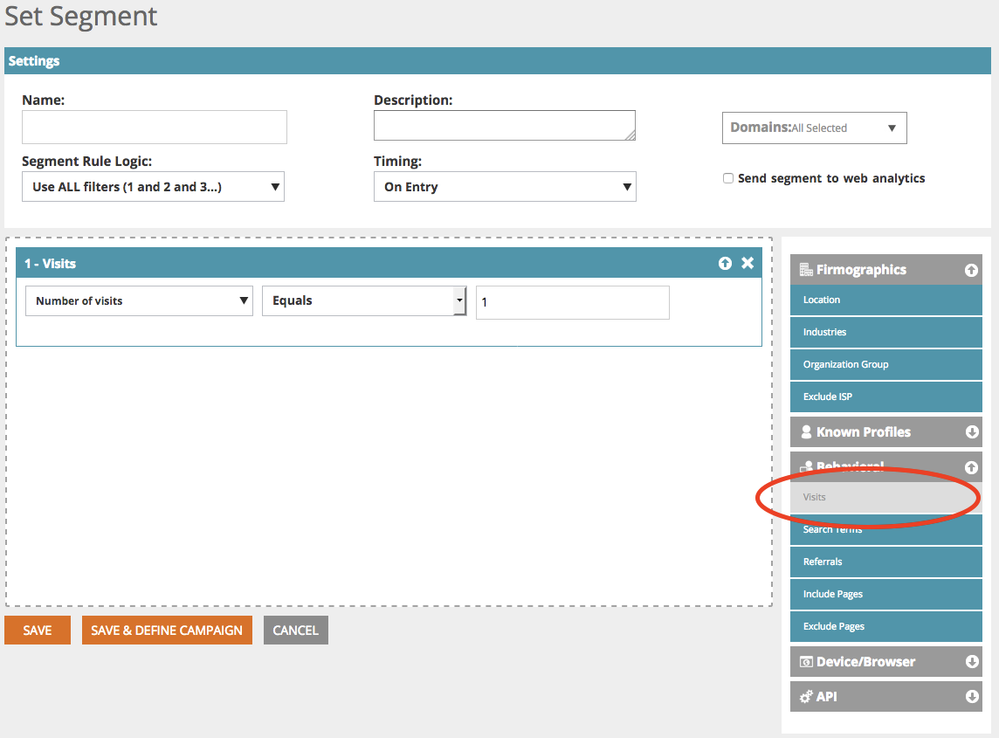Remove the Visits filter with X icon
This screenshot has width=999, height=738.
(747, 263)
